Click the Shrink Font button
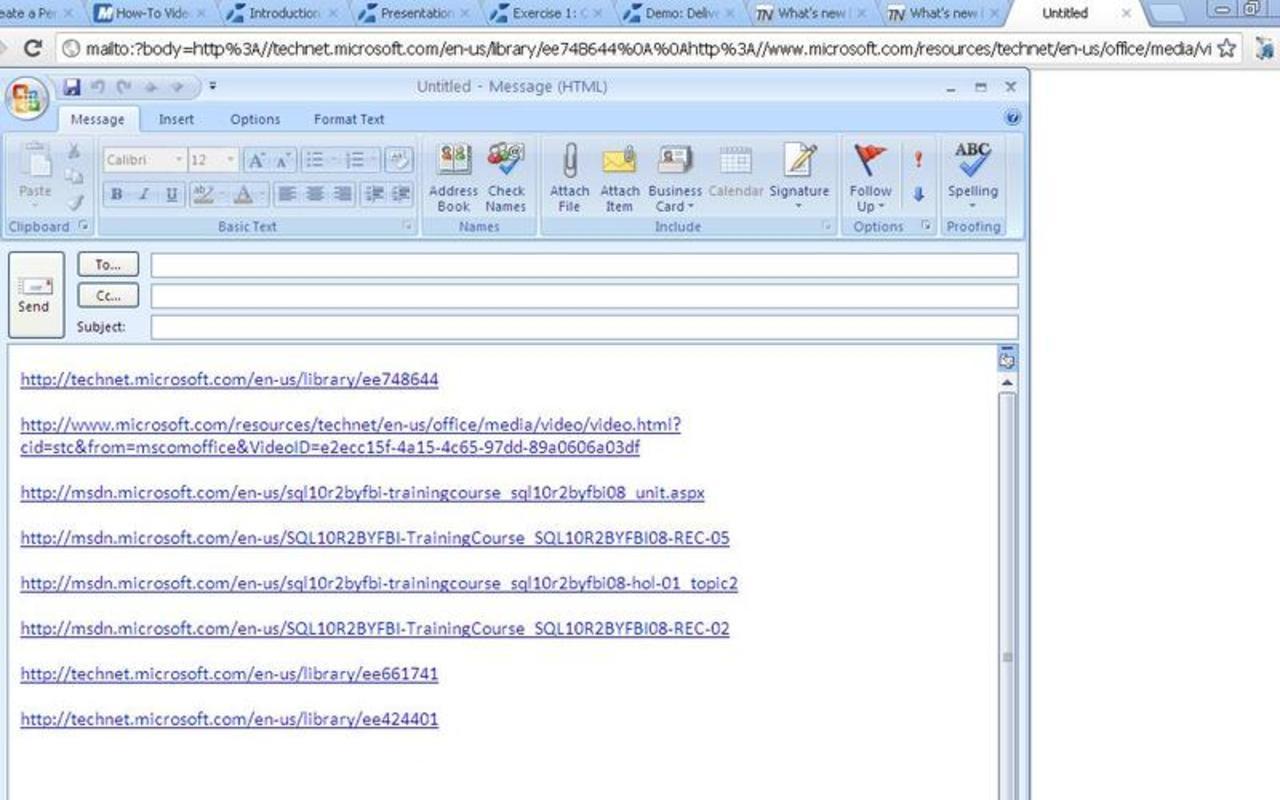 pyautogui.click(x=283, y=160)
